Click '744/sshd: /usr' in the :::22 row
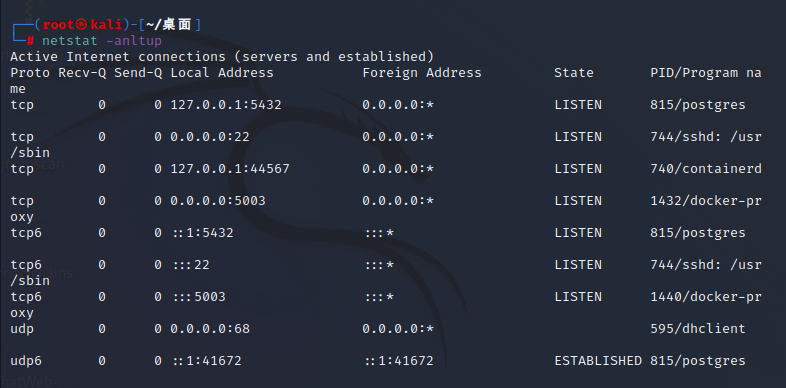Image resolution: width=786 pixels, height=388 pixels. pyautogui.click(x=706, y=265)
